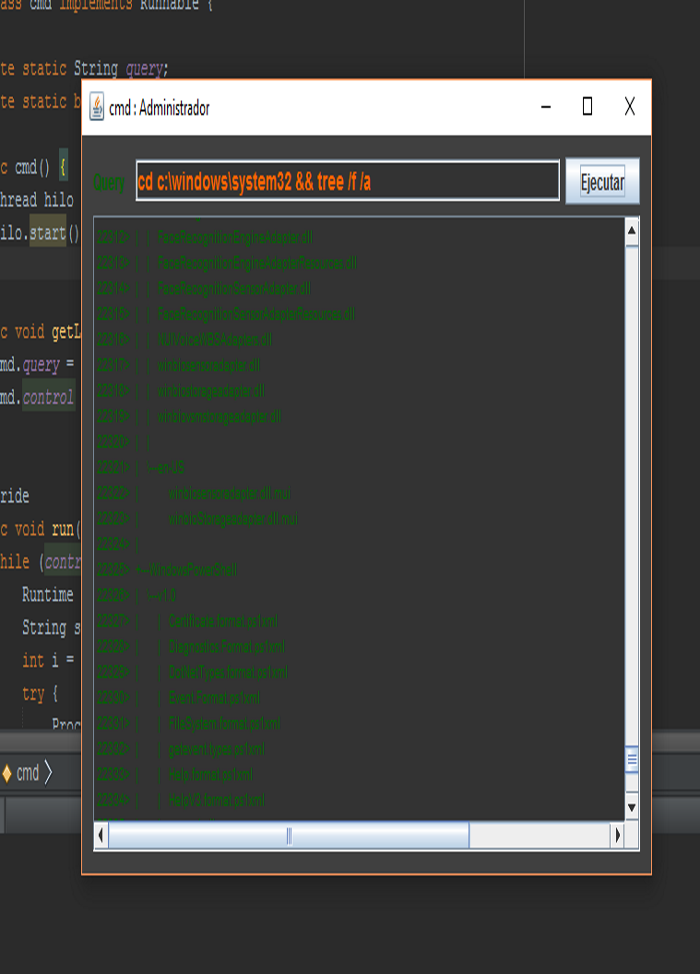700x974 pixels.
Task: Select line winbioStorageadapter.dll.mui
Action: coord(233,519)
